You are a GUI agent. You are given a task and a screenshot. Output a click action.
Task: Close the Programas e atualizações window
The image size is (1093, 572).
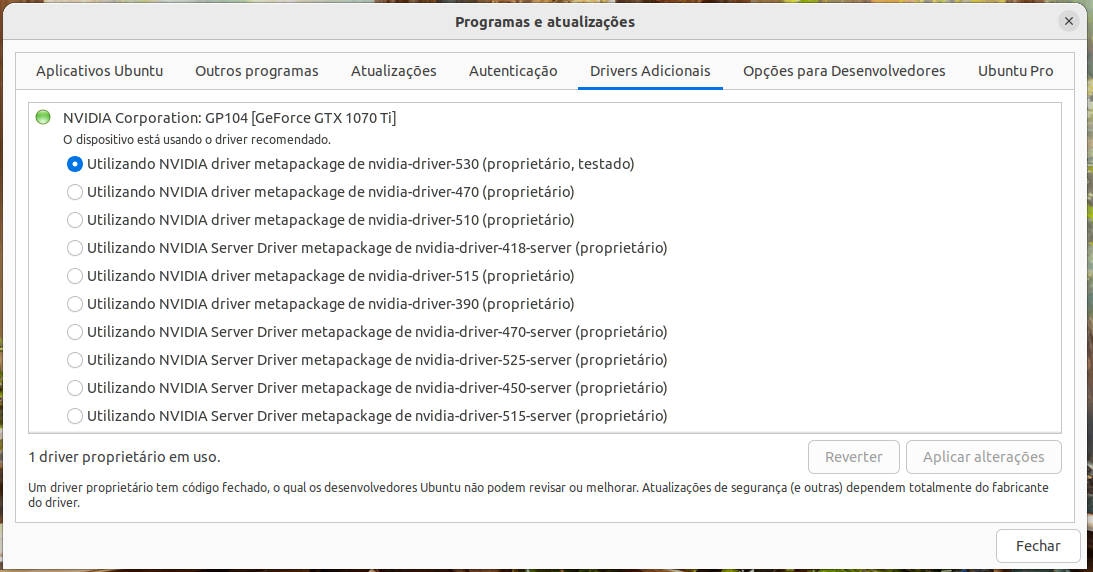[x=1069, y=22]
